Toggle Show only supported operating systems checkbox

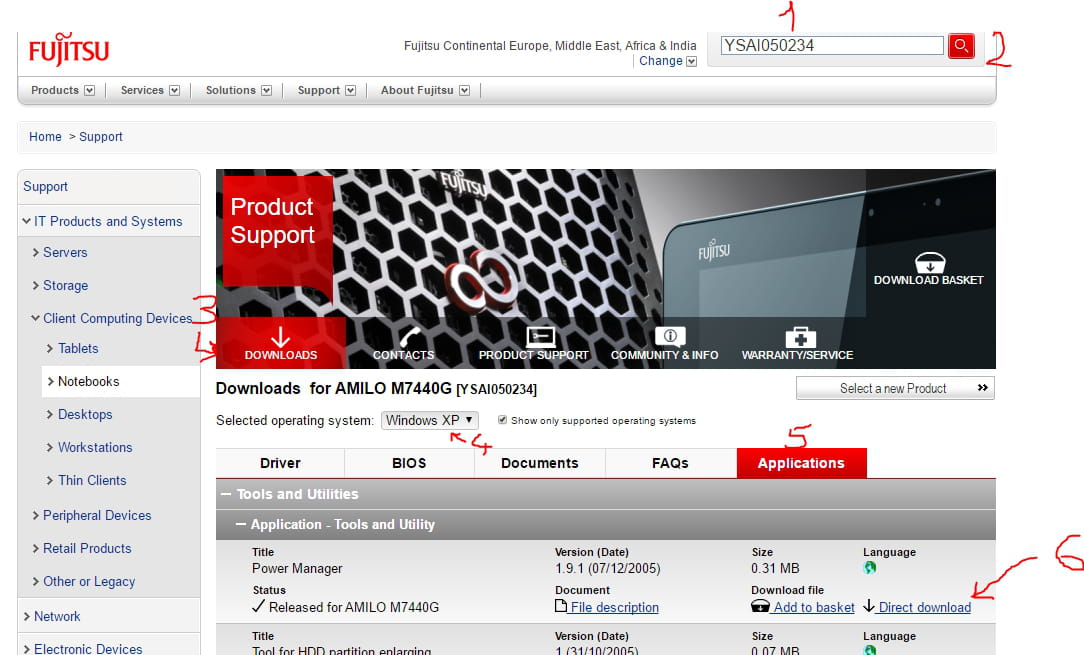[x=503, y=420]
